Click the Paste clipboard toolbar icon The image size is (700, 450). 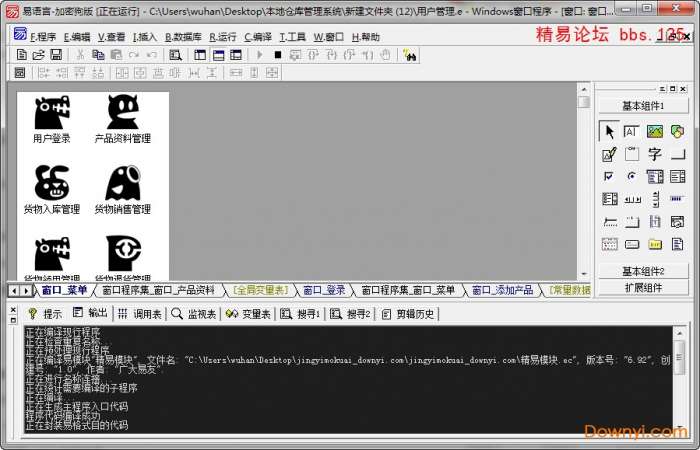pos(116,55)
